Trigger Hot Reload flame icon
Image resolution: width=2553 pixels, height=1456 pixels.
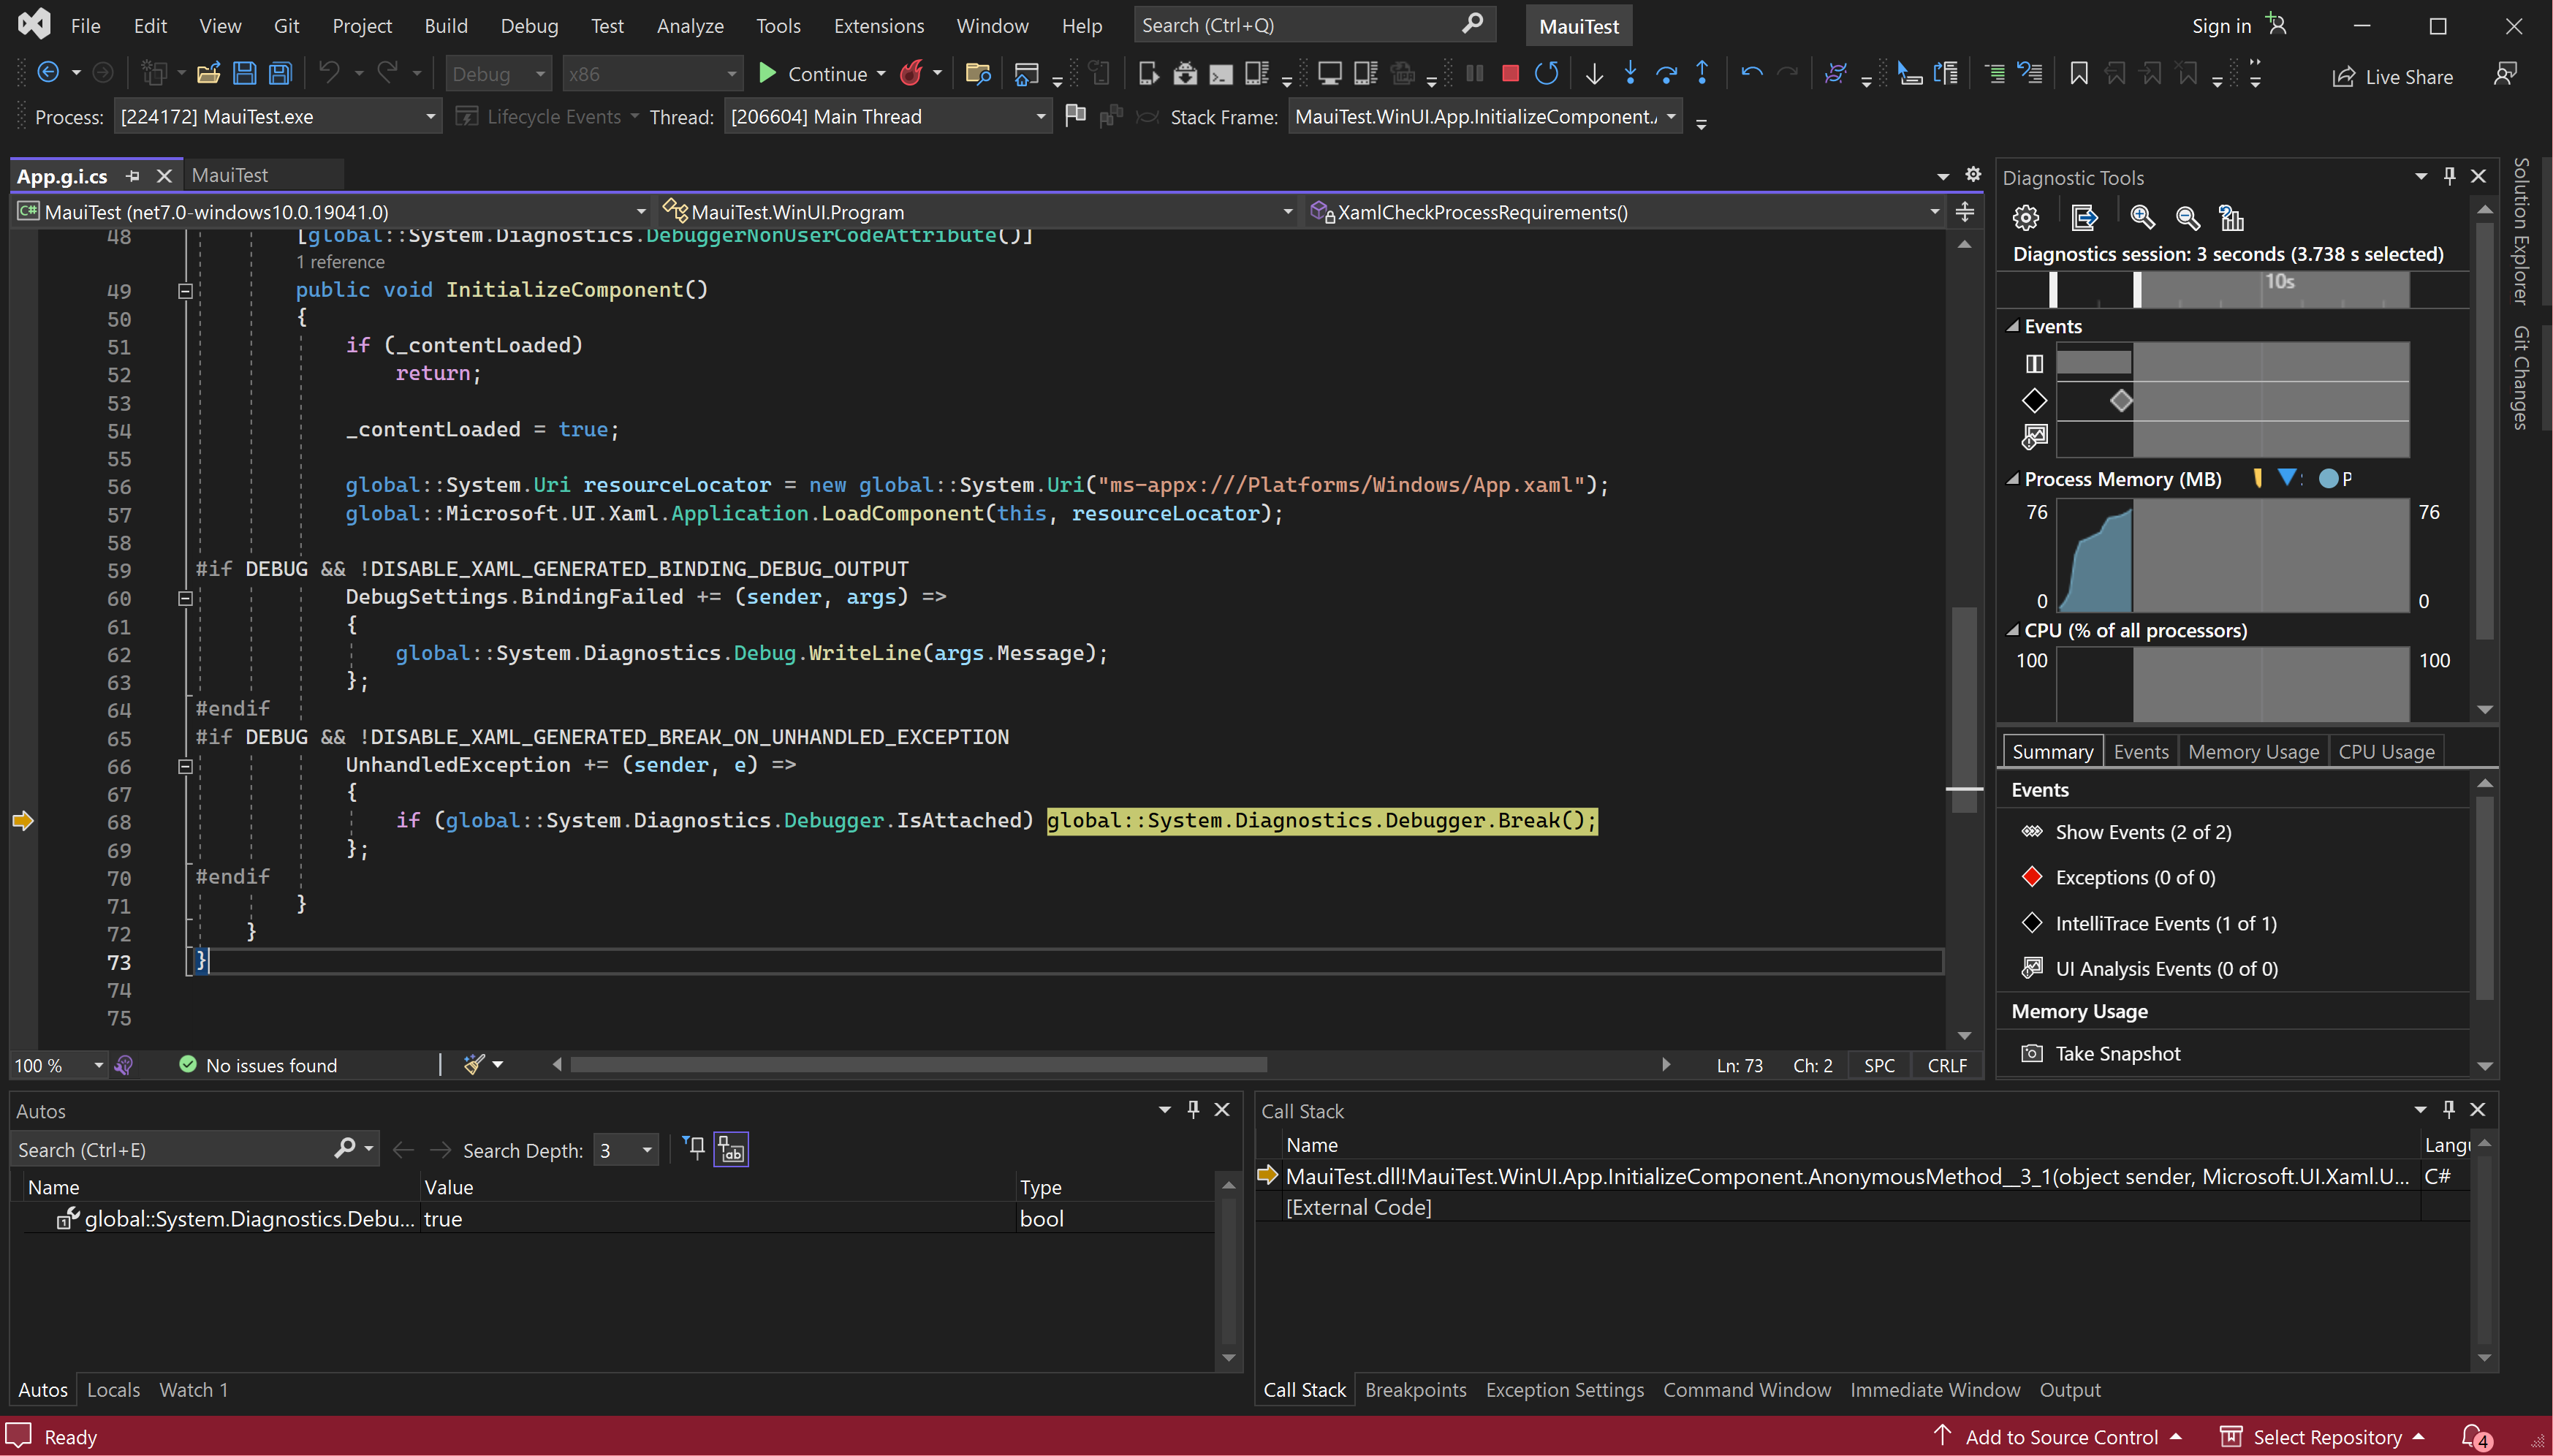tap(911, 74)
